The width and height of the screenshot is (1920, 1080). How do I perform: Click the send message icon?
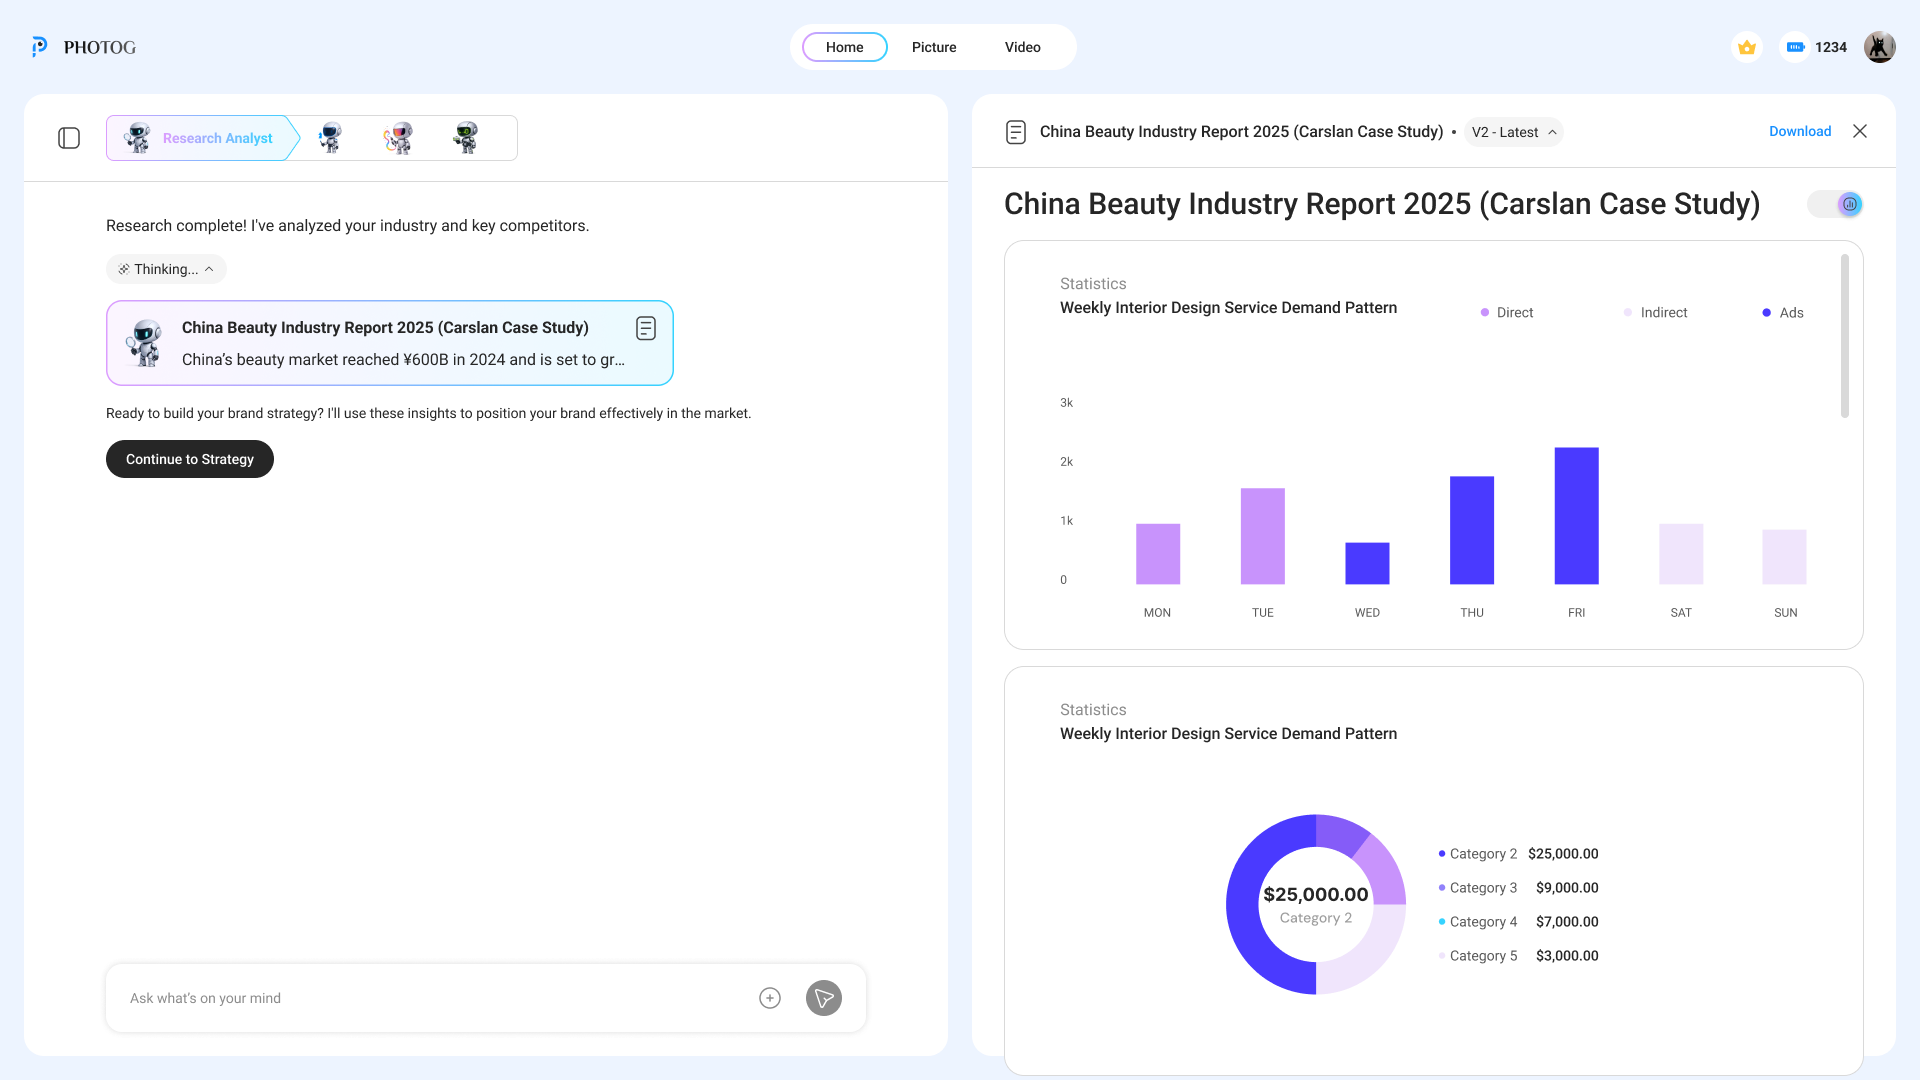click(x=824, y=998)
